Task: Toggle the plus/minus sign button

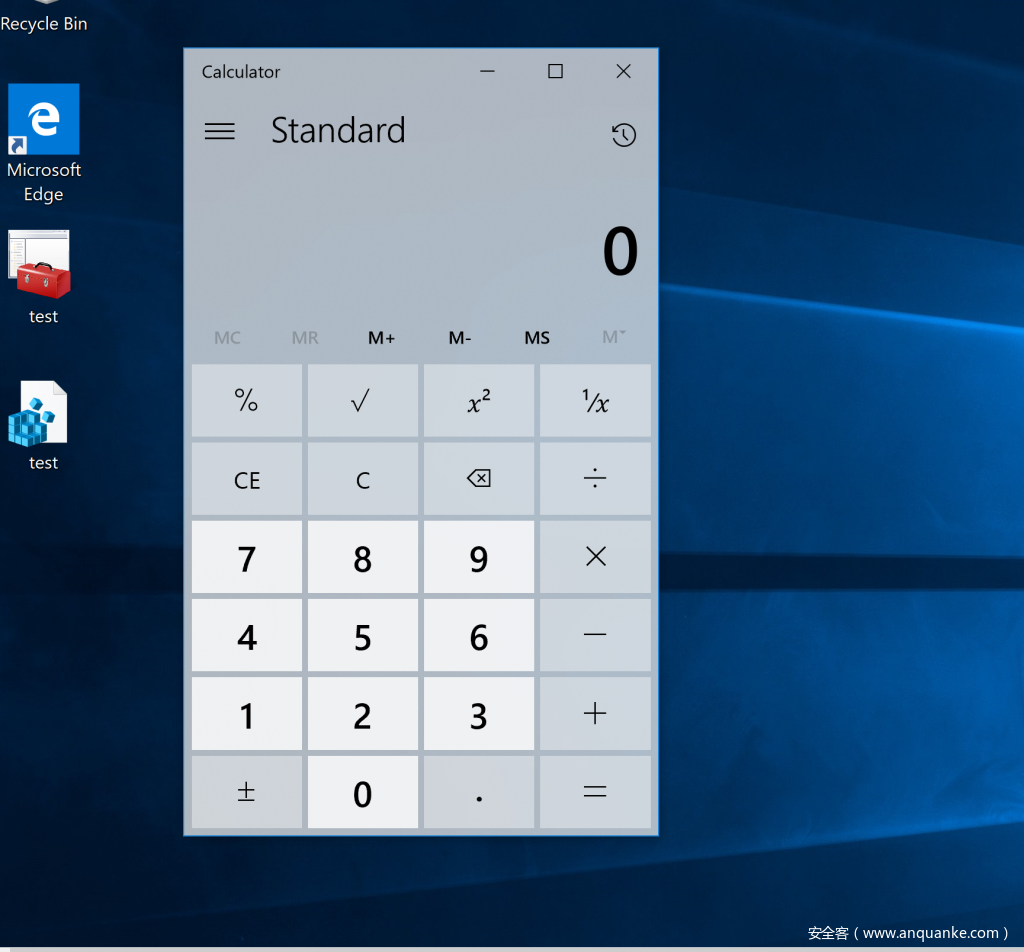Action: [246, 792]
